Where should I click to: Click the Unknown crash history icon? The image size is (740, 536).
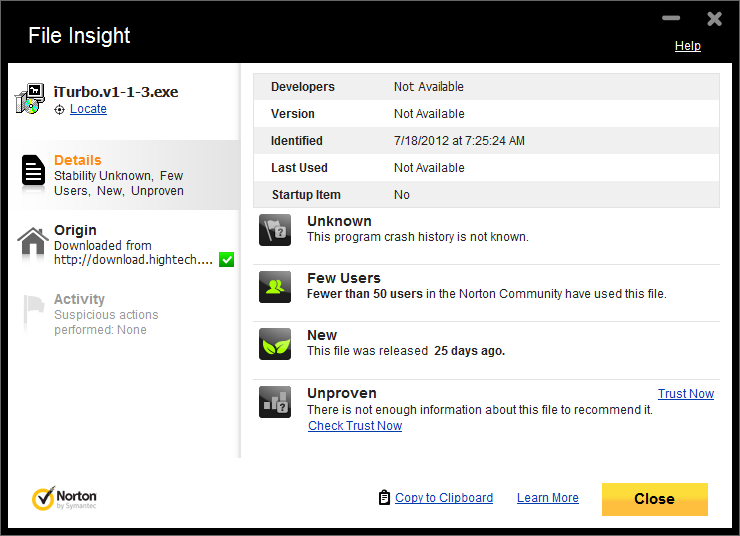[274, 230]
